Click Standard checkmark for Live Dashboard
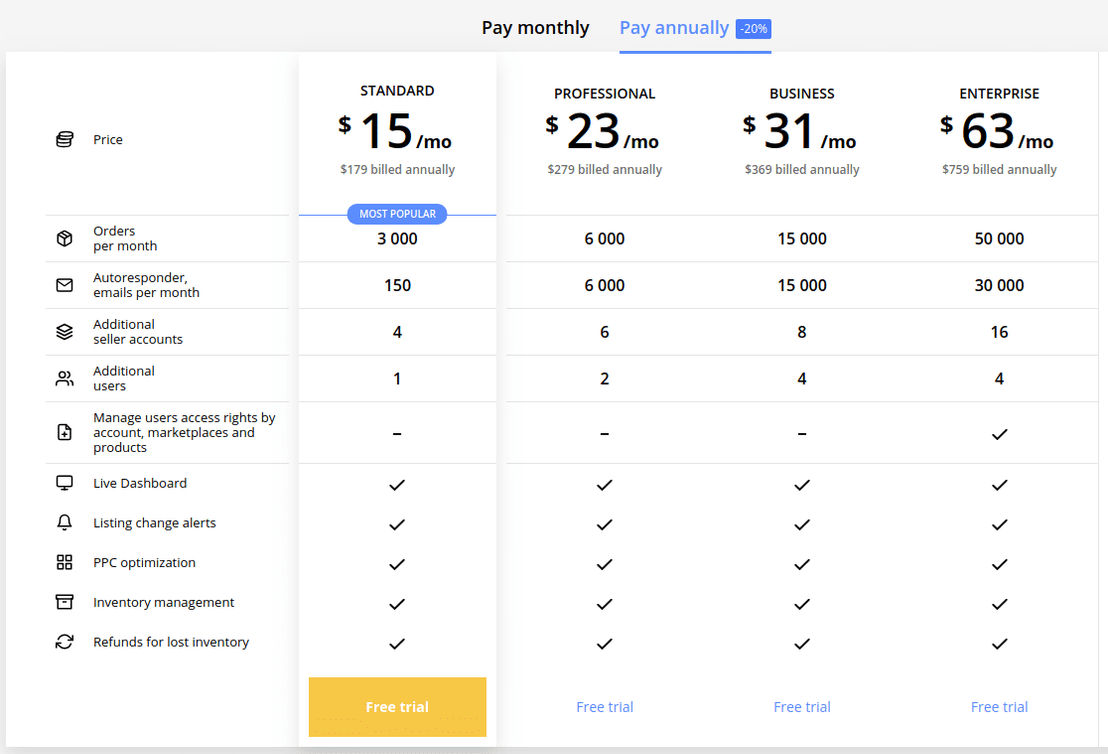Image resolution: width=1108 pixels, height=754 pixels. tap(397, 485)
